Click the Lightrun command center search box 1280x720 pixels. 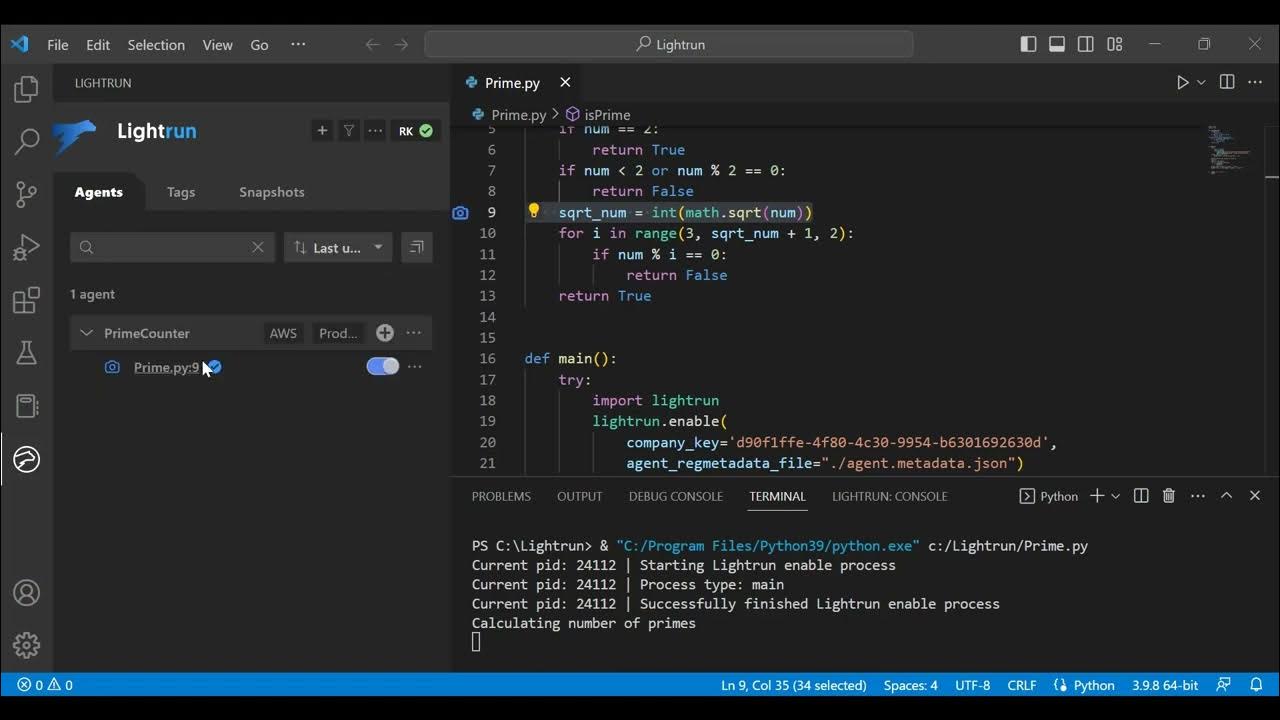[x=669, y=45]
